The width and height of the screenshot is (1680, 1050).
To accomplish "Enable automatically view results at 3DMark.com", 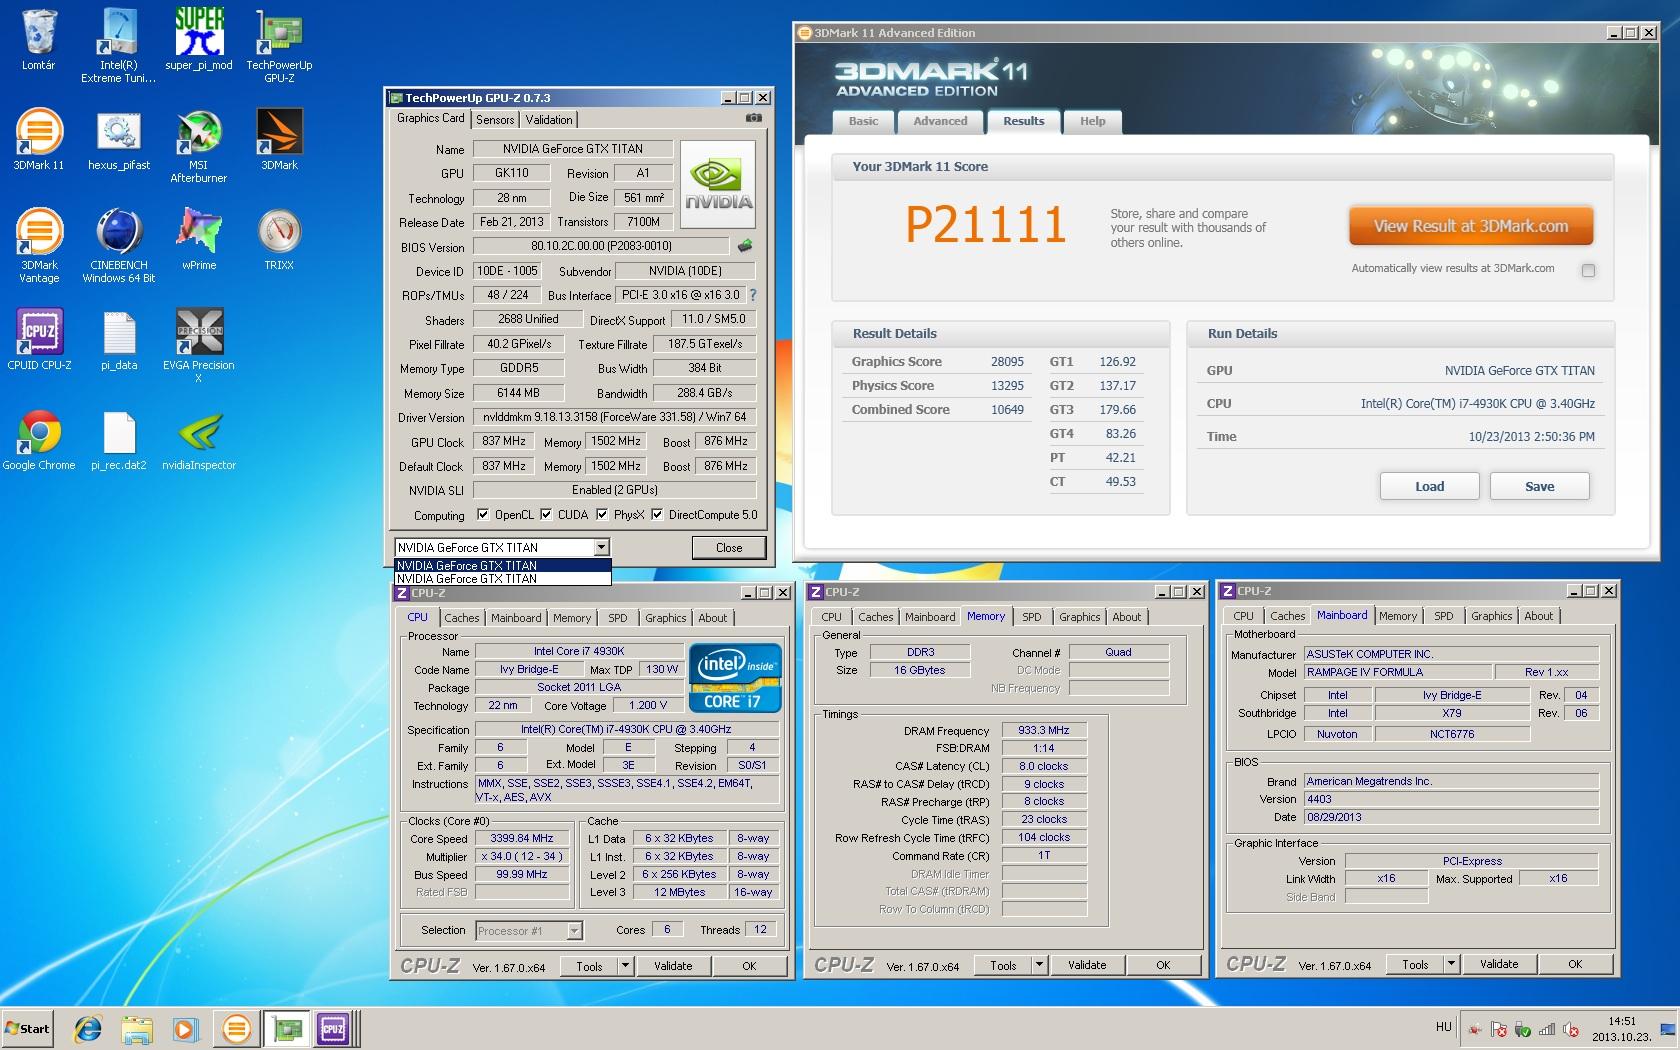I will 1588,270.
